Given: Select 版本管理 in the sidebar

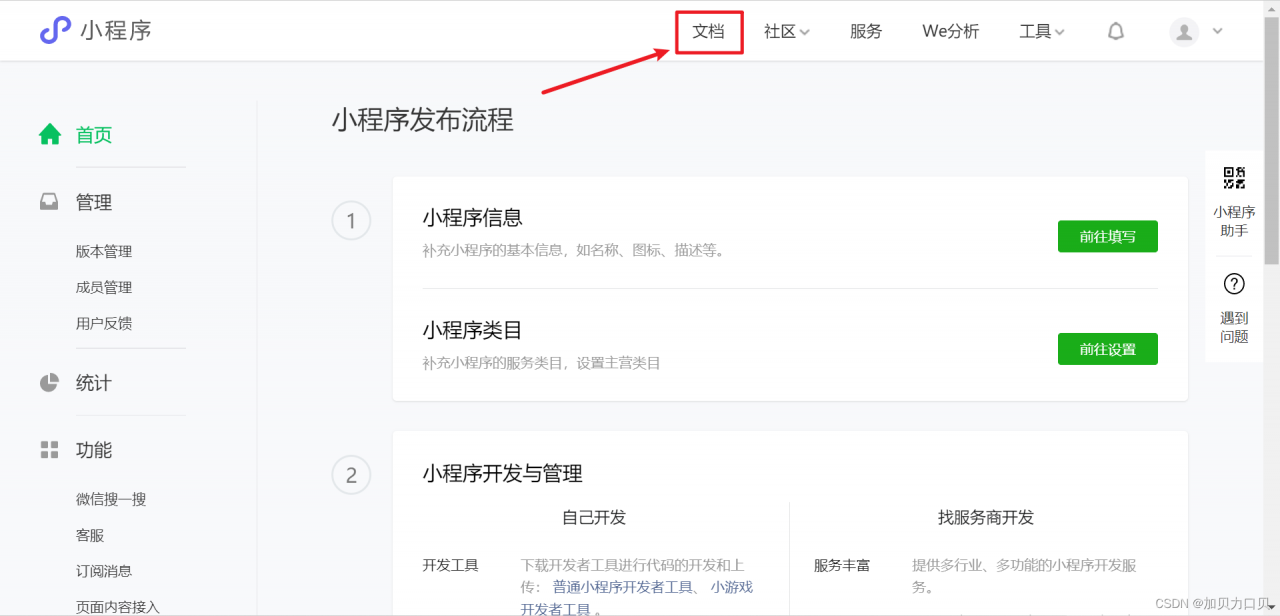Looking at the screenshot, I should pyautogui.click(x=103, y=251).
